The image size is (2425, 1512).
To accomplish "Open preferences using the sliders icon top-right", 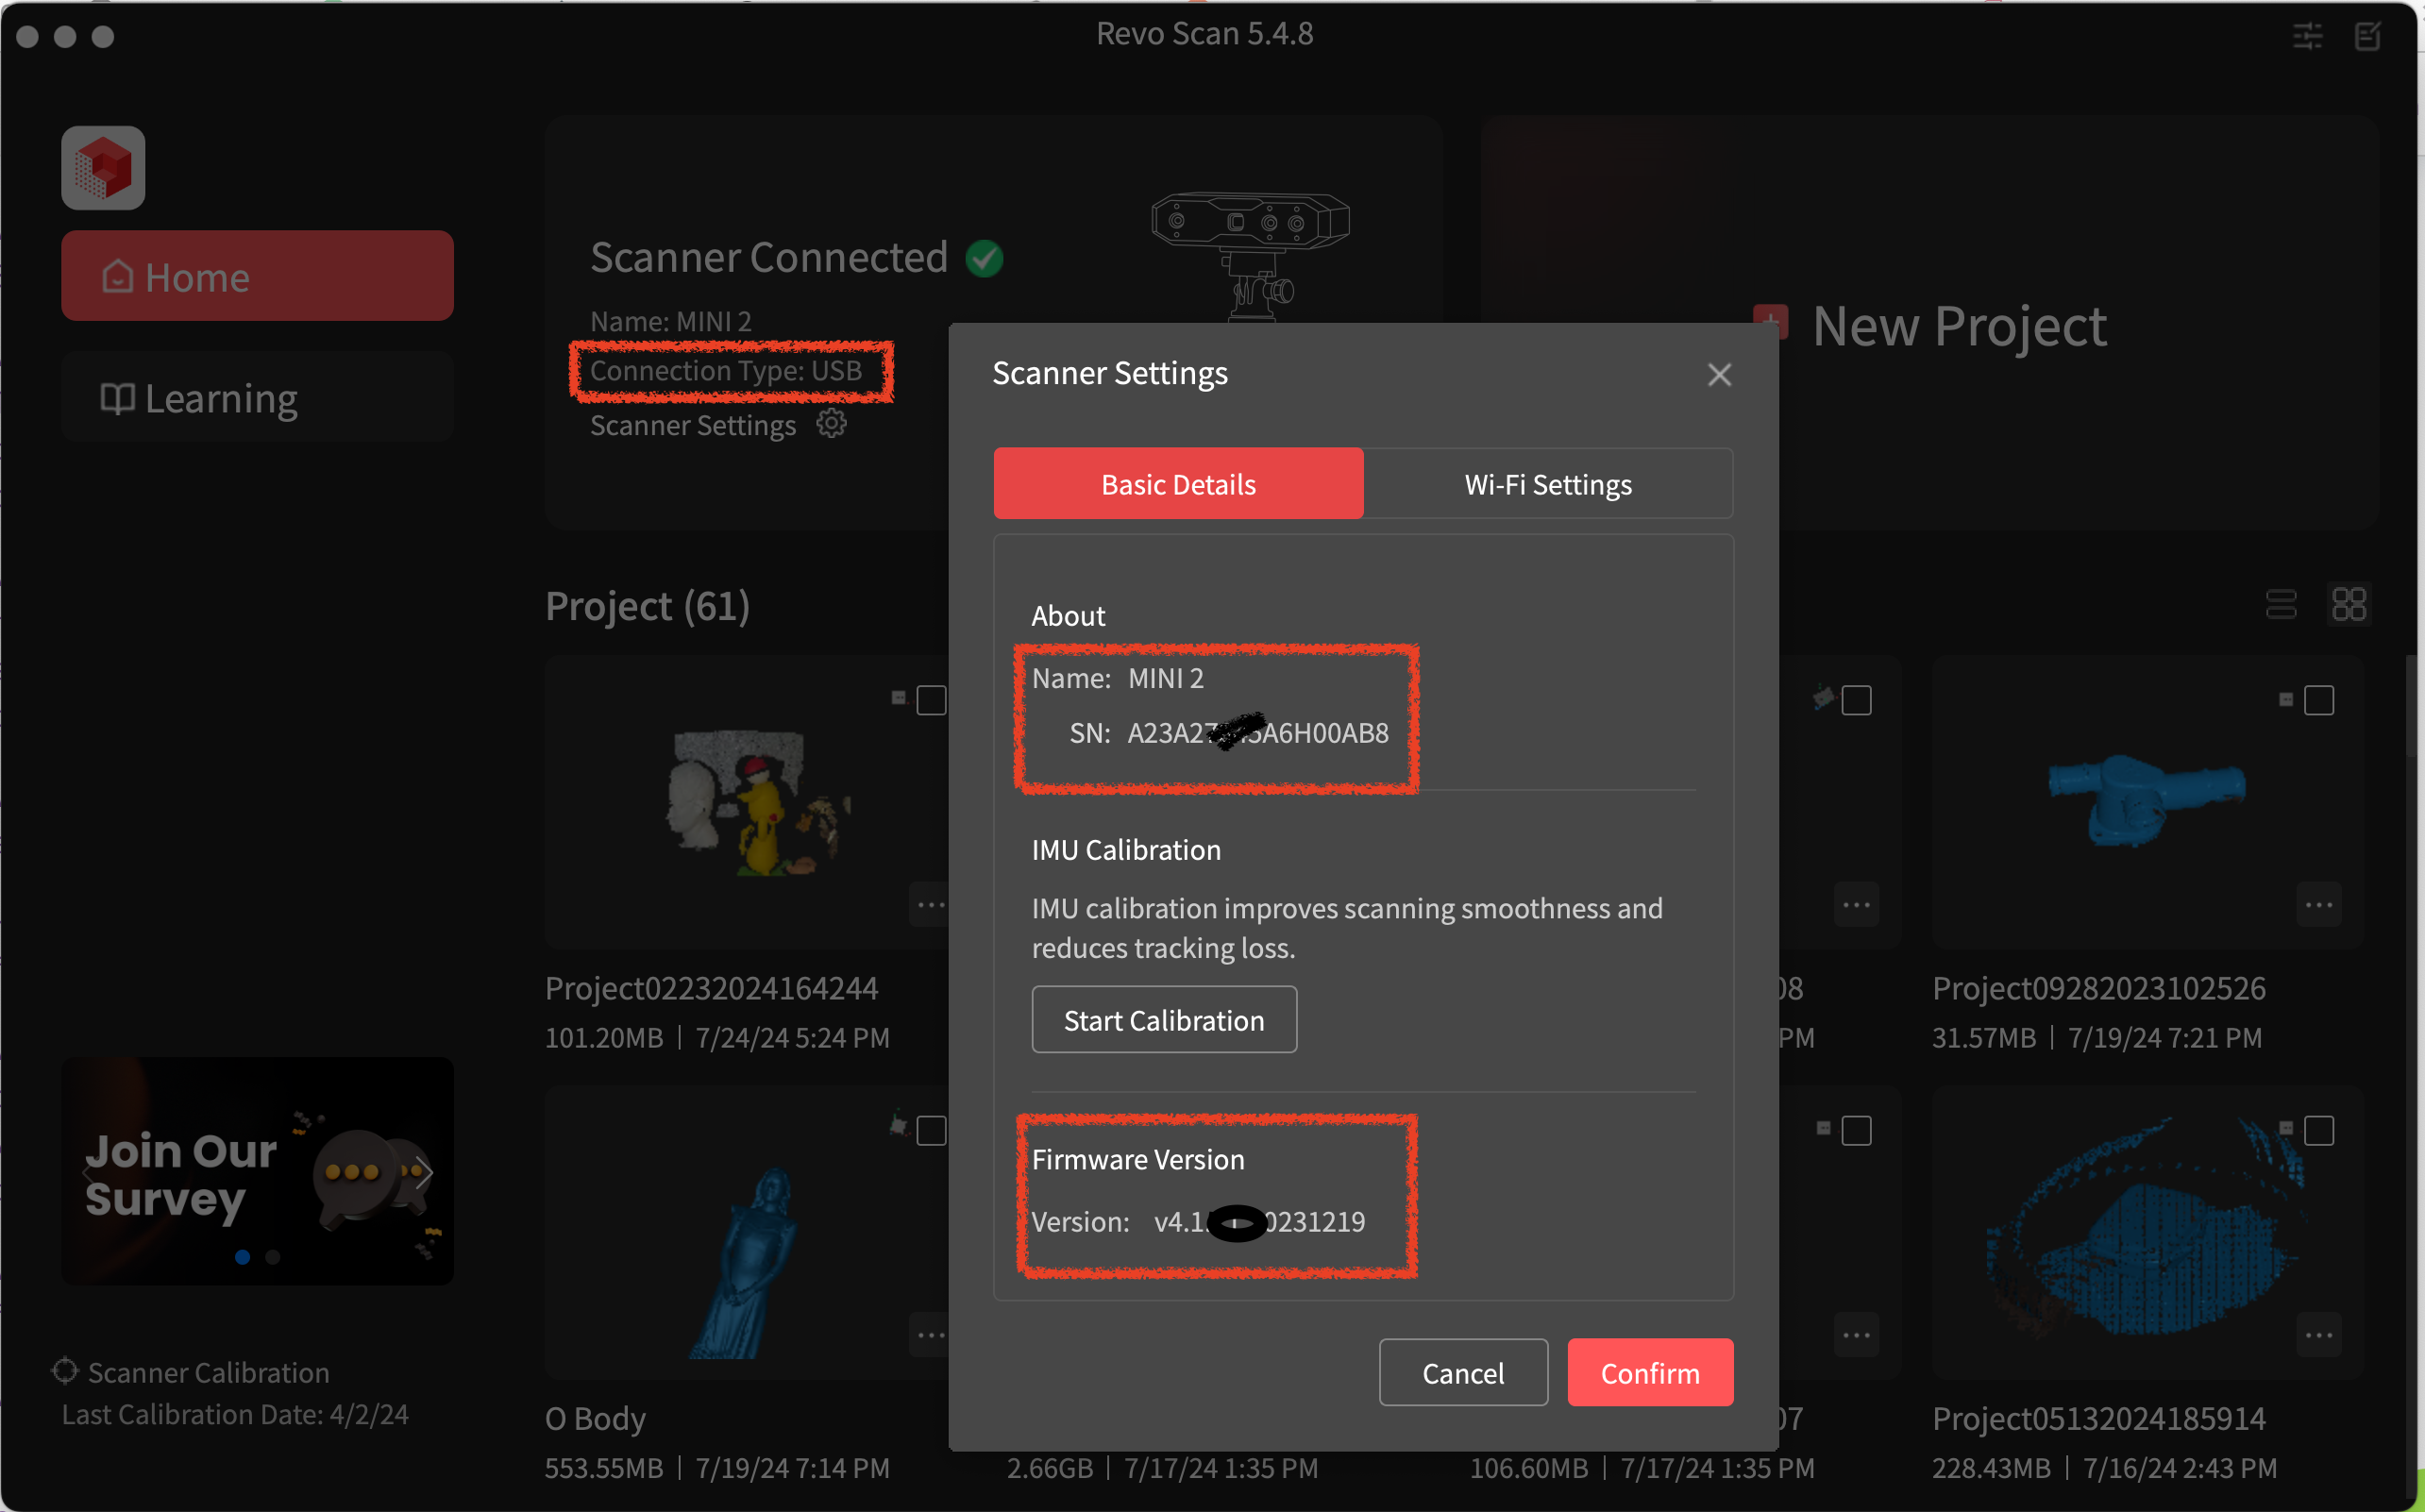I will click(x=2307, y=36).
